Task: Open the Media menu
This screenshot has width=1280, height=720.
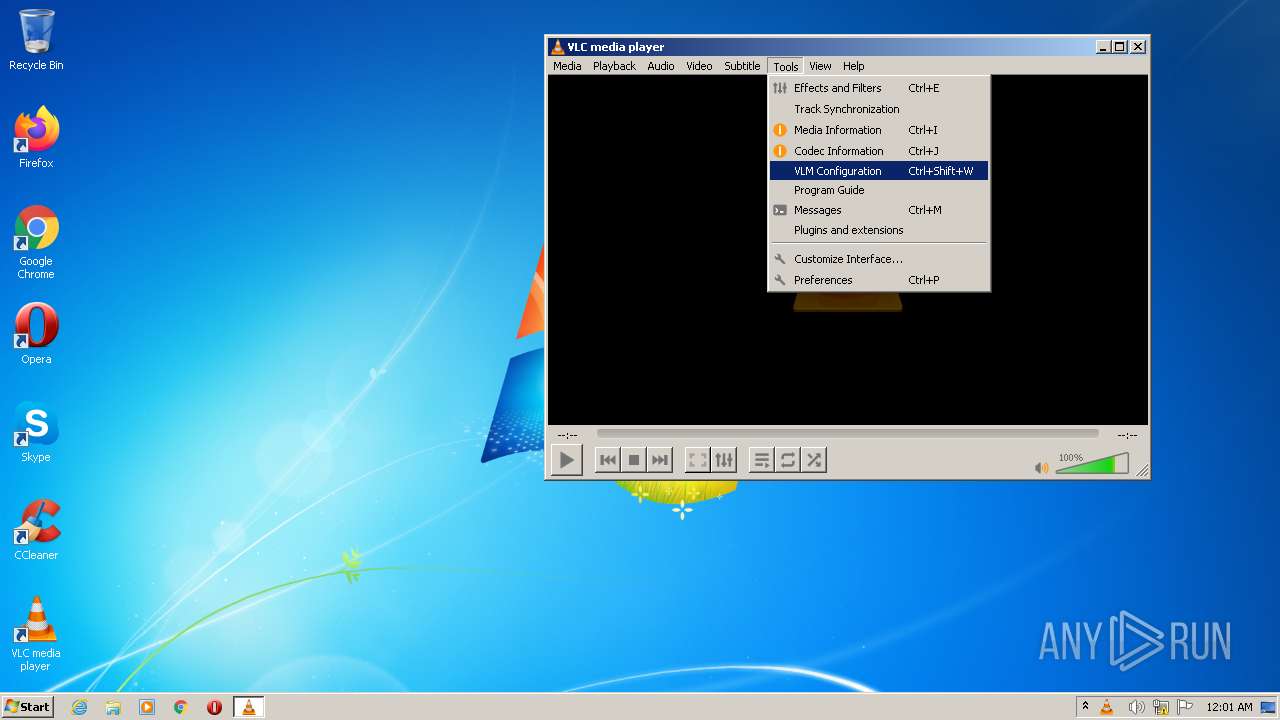Action: (x=567, y=66)
